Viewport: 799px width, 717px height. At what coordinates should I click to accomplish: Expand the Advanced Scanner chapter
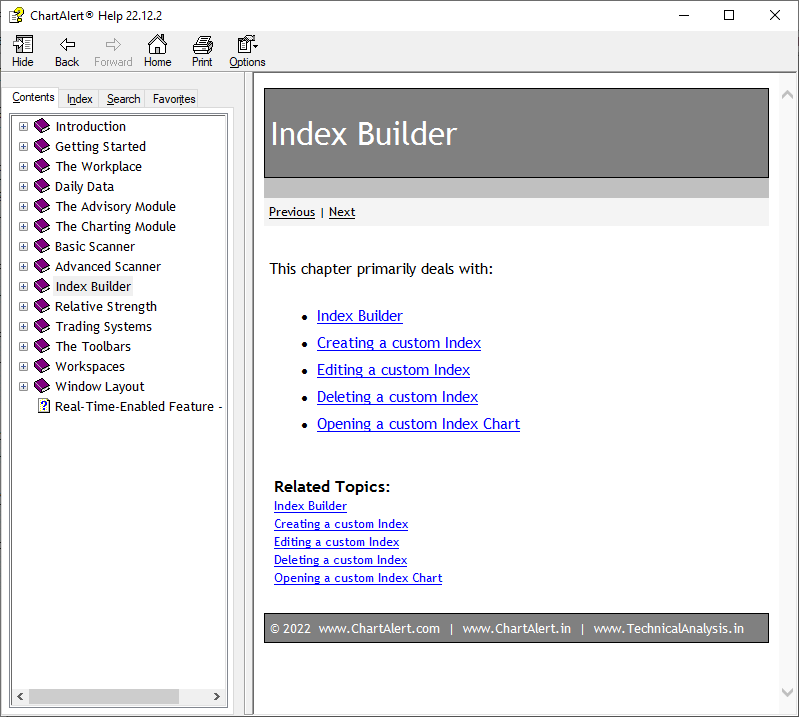tap(23, 267)
